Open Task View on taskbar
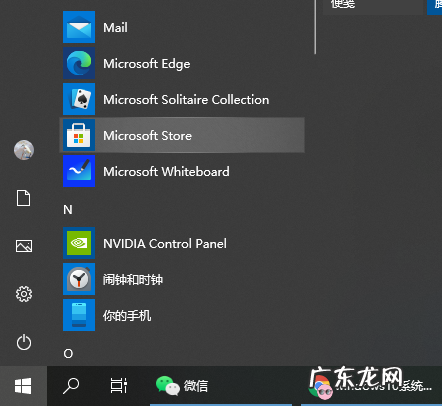The image size is (442, 406). (x=119, y=386)
